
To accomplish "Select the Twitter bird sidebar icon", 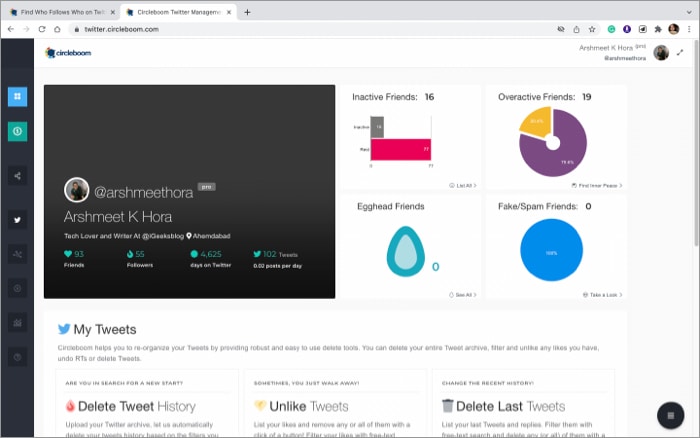I will click(17, 220).
